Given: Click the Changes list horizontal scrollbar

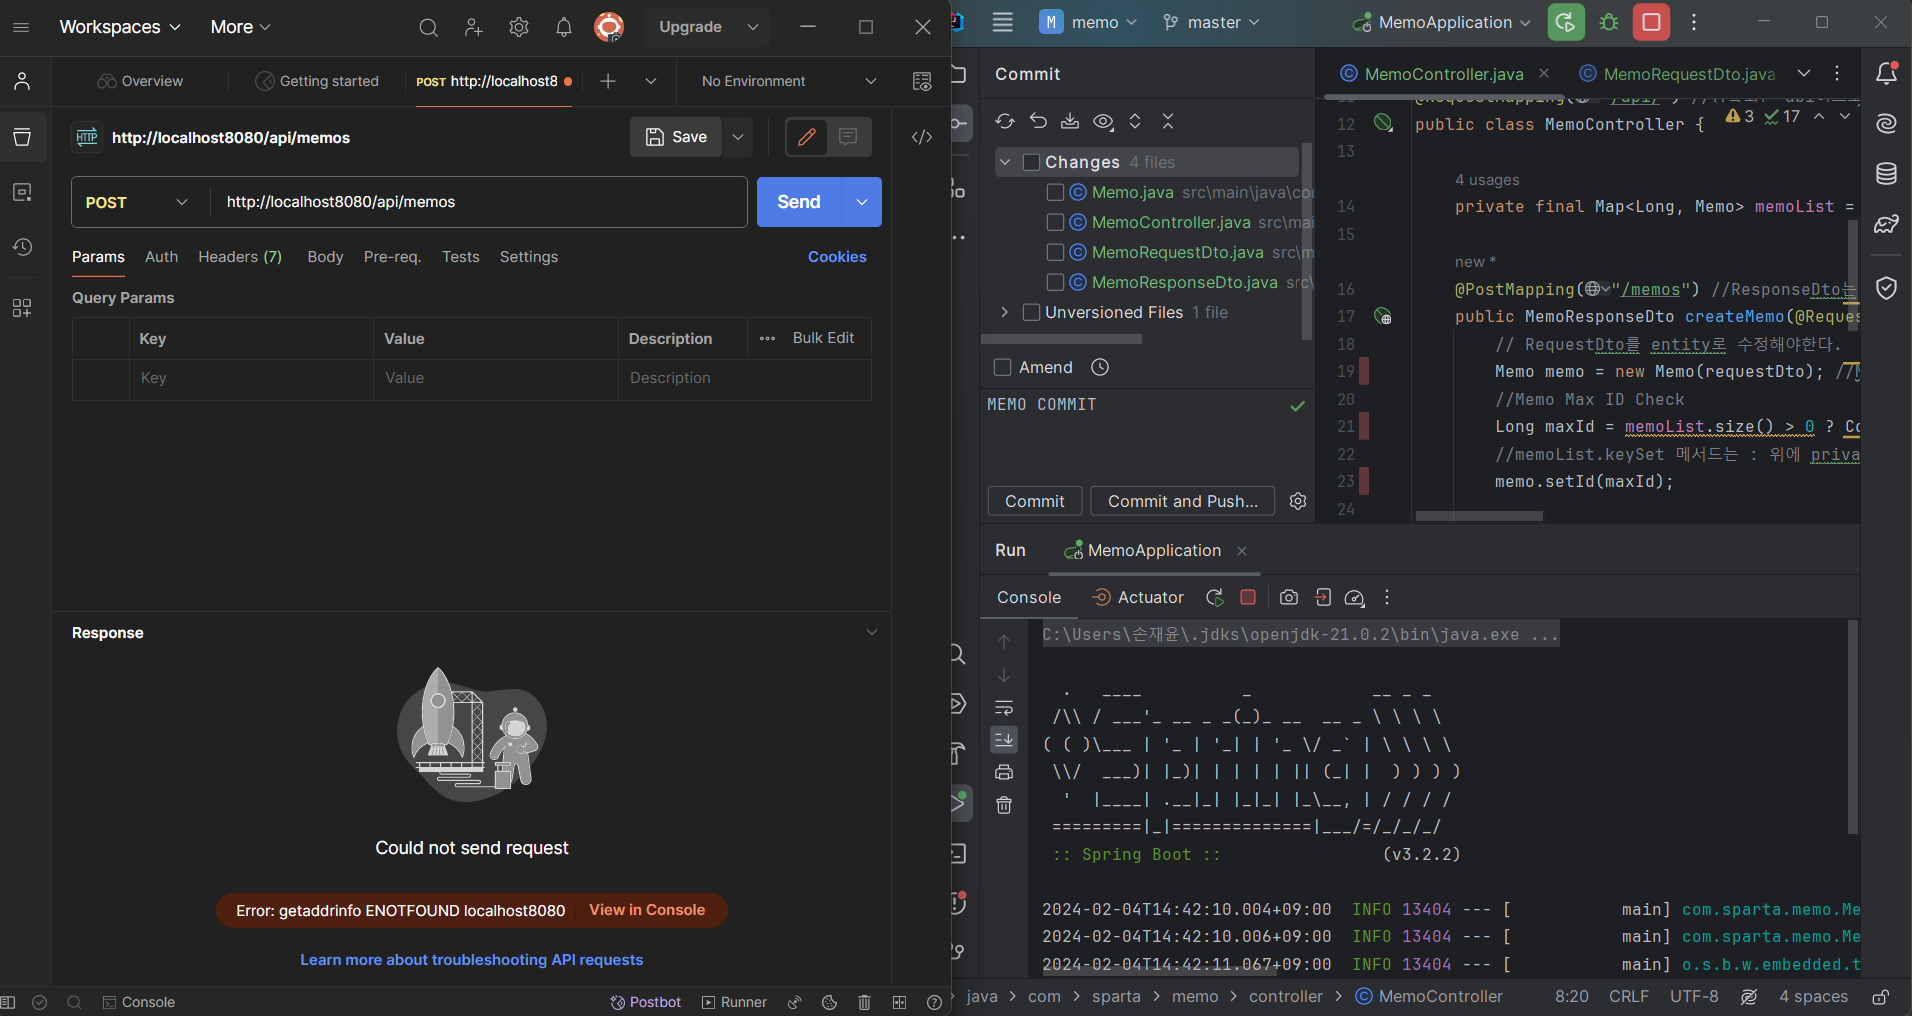Looking at the screenshot, I should (x=1061, y=339).
